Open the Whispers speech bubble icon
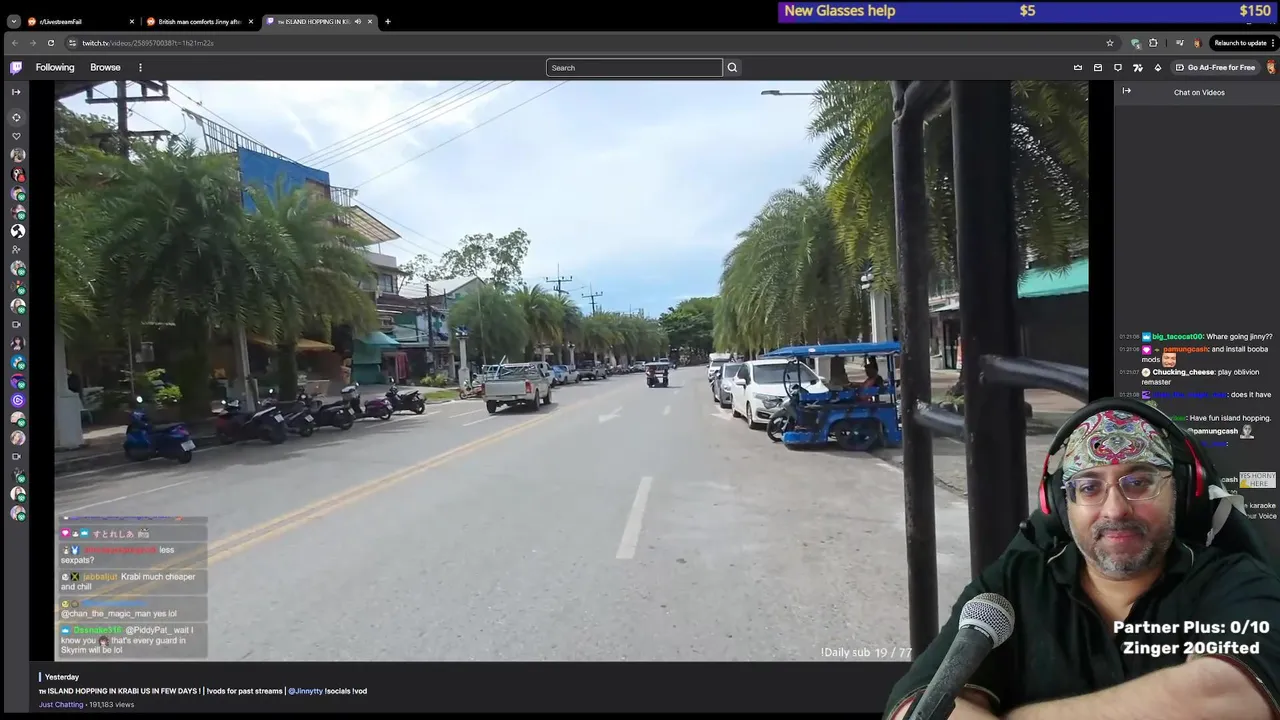The height and width of the screenshot is (720, 1280). 1118,68
